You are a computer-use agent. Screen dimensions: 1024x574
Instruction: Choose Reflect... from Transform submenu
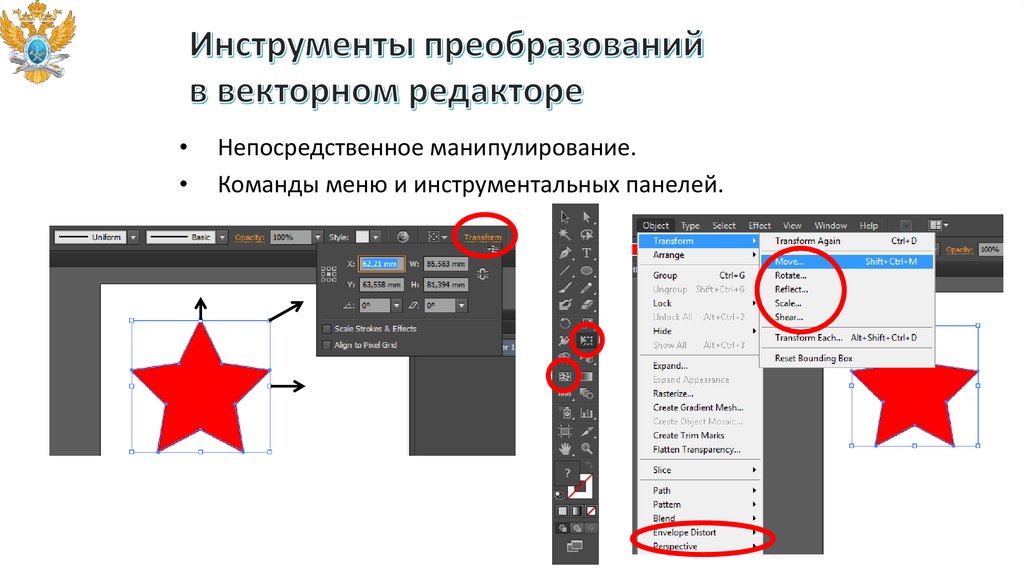[847, 289]
